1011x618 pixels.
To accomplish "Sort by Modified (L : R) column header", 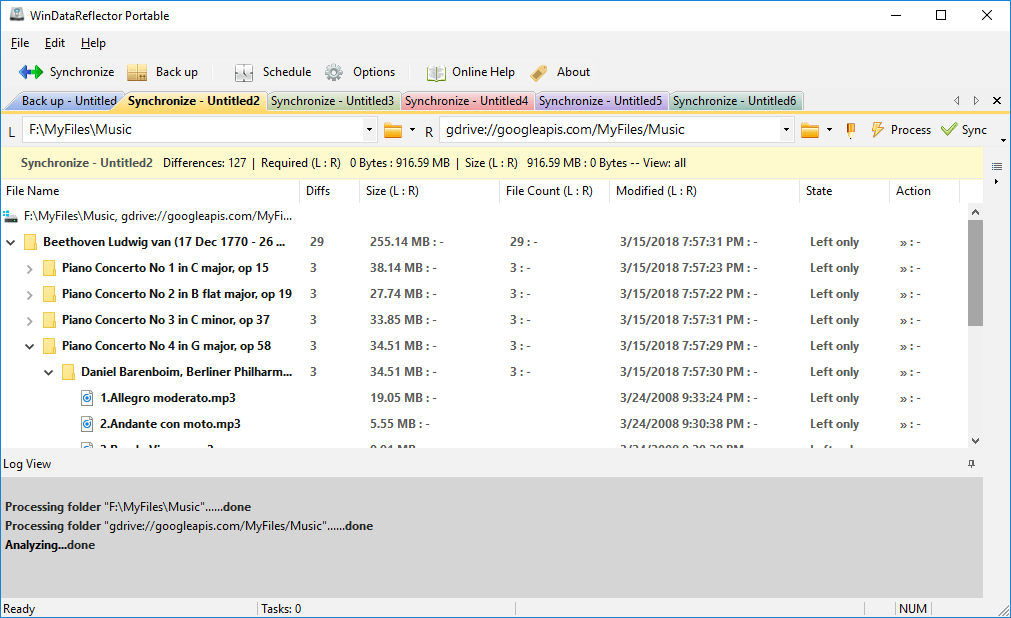I will 704,191.
